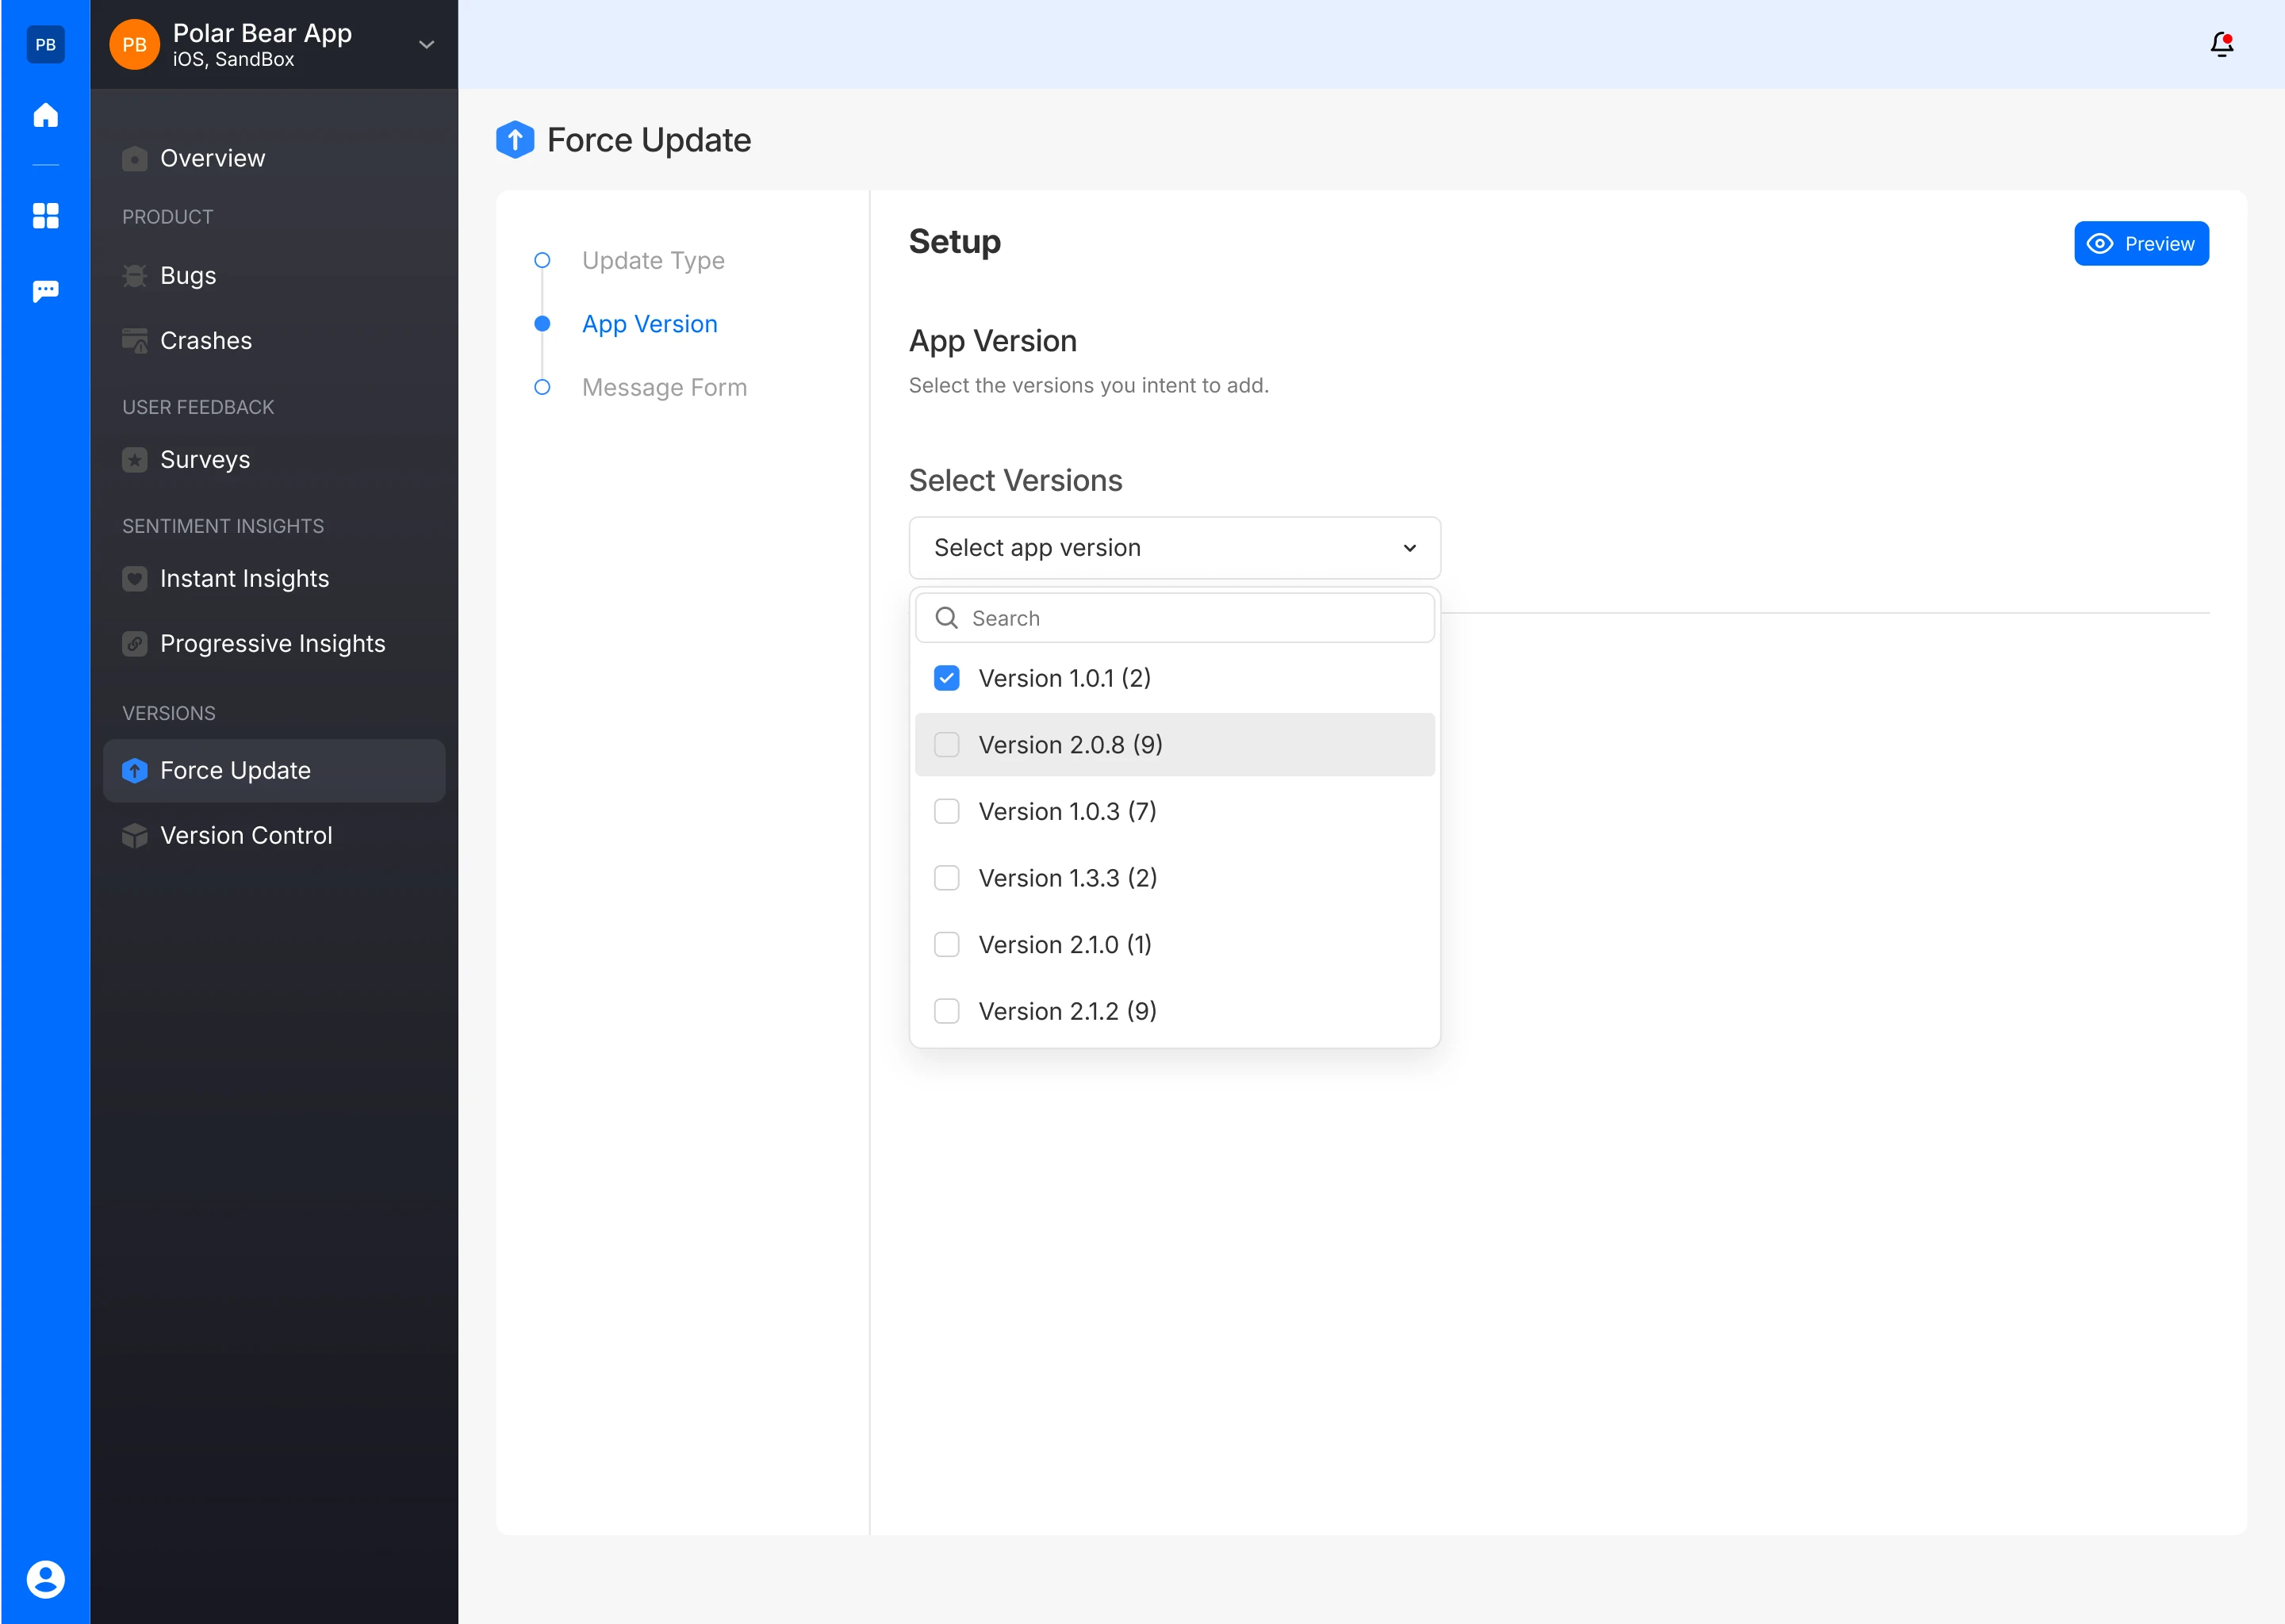This screenshot has height=1624, width=2285.
Task: Uncheck Version 1.0.1 (2) checkbox
Action: [x=946, y=678]
